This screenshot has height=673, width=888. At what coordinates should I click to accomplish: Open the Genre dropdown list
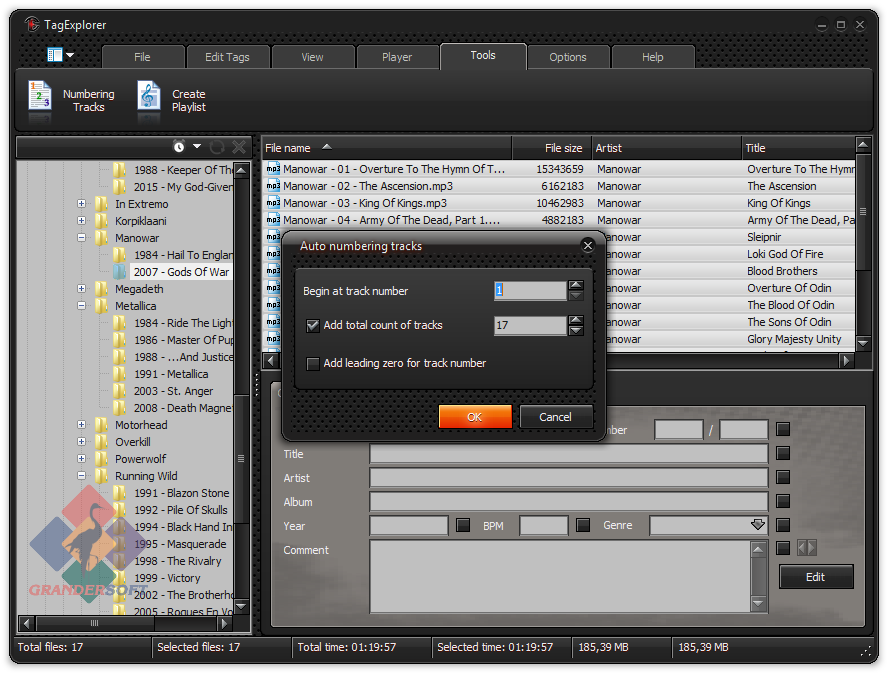(757, 525)
